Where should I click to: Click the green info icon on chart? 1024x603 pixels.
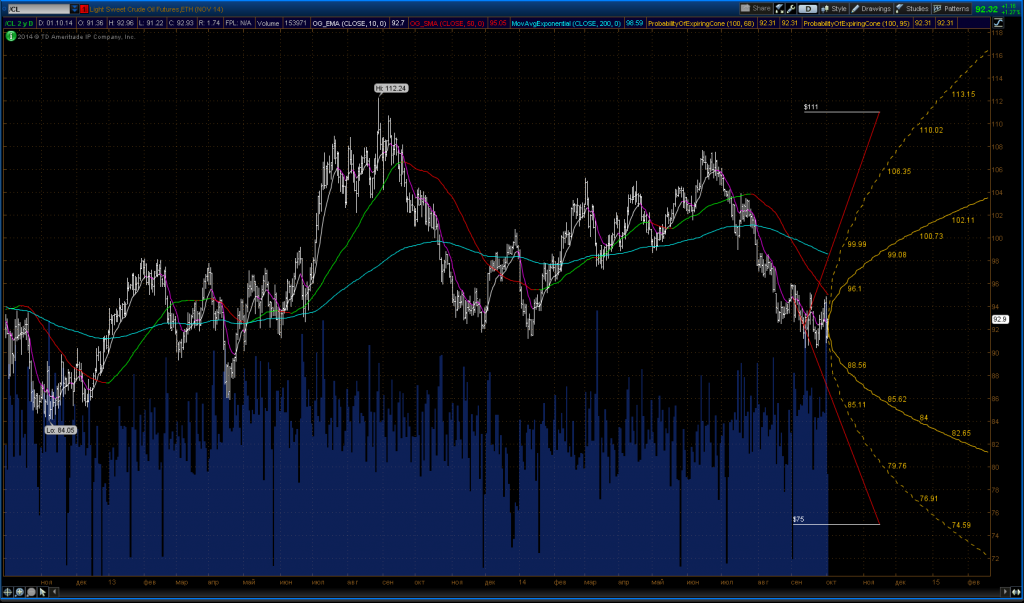point(10,36)
